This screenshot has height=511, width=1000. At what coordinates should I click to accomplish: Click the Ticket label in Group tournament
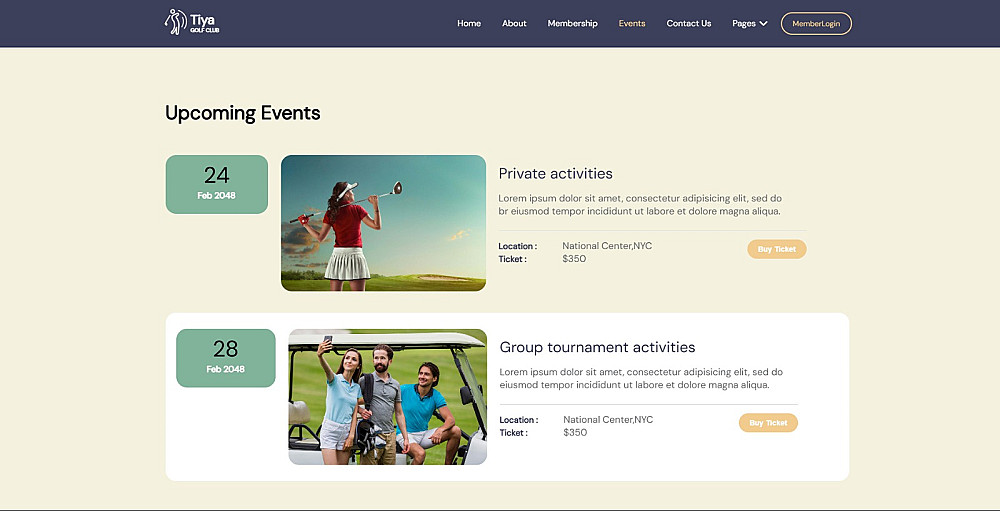pos(513,433)
